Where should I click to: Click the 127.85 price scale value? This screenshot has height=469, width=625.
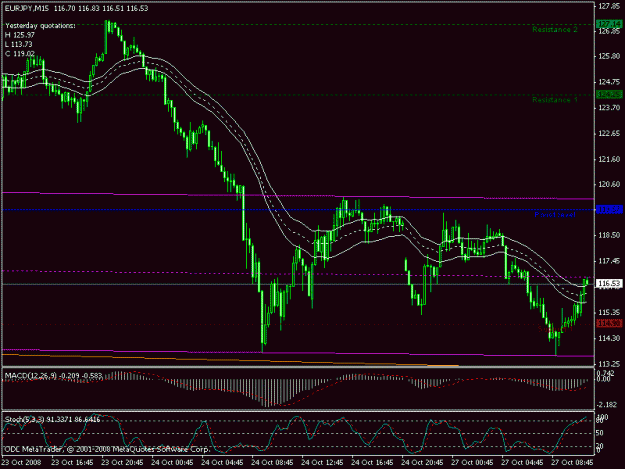609,6
